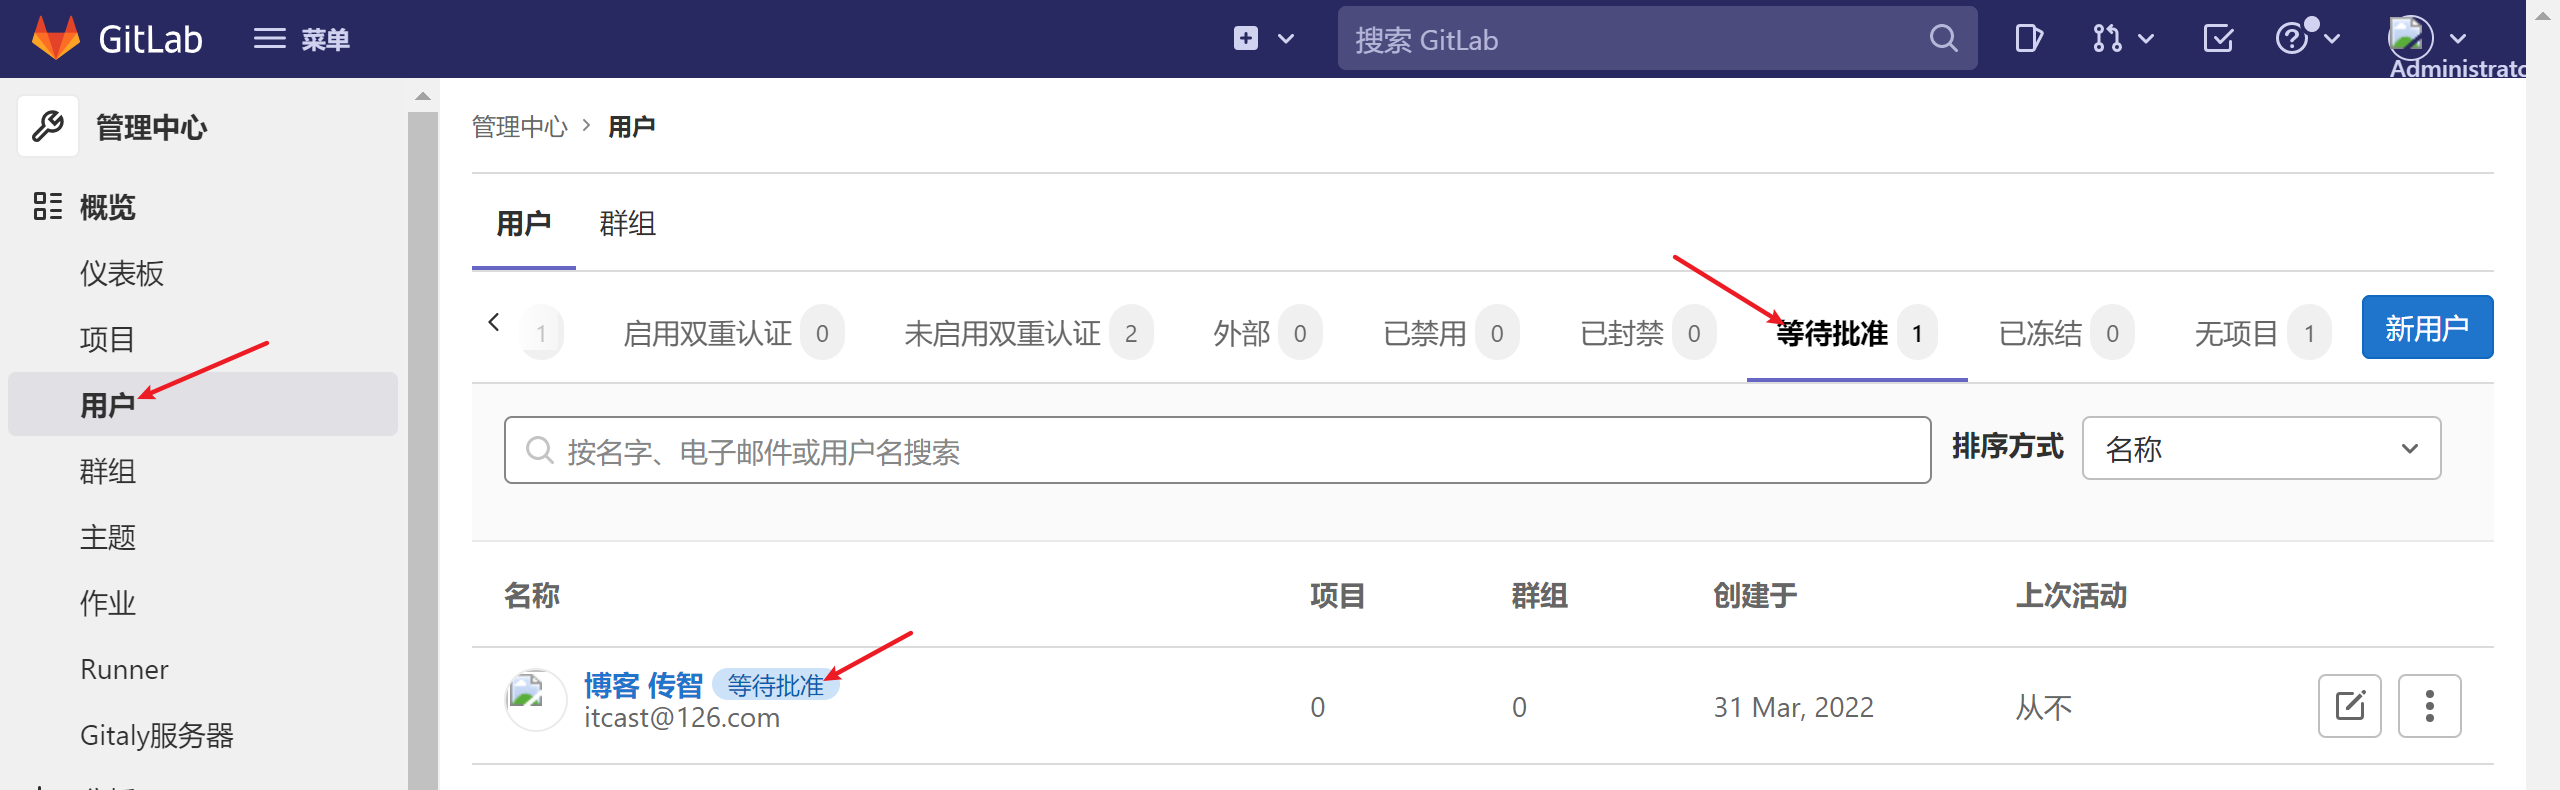Click the create new plus icon
The image size is (2560, 790).
(x=1246, y=39)
